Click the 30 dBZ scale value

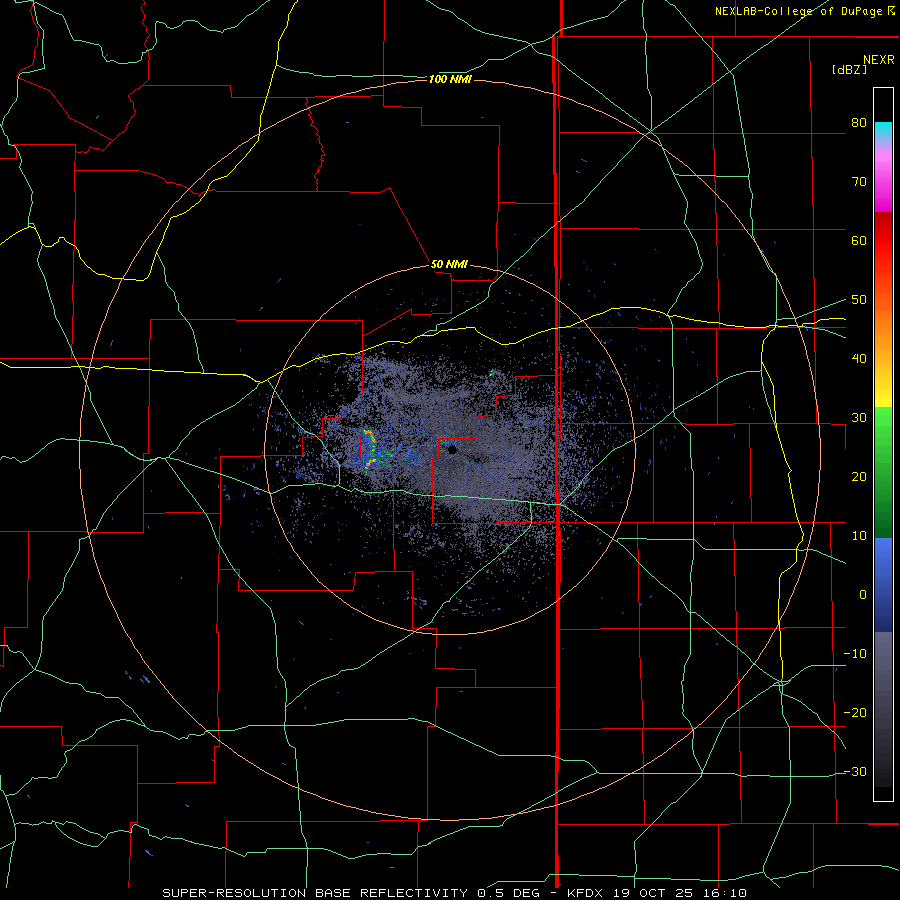(x=859, y=418)
